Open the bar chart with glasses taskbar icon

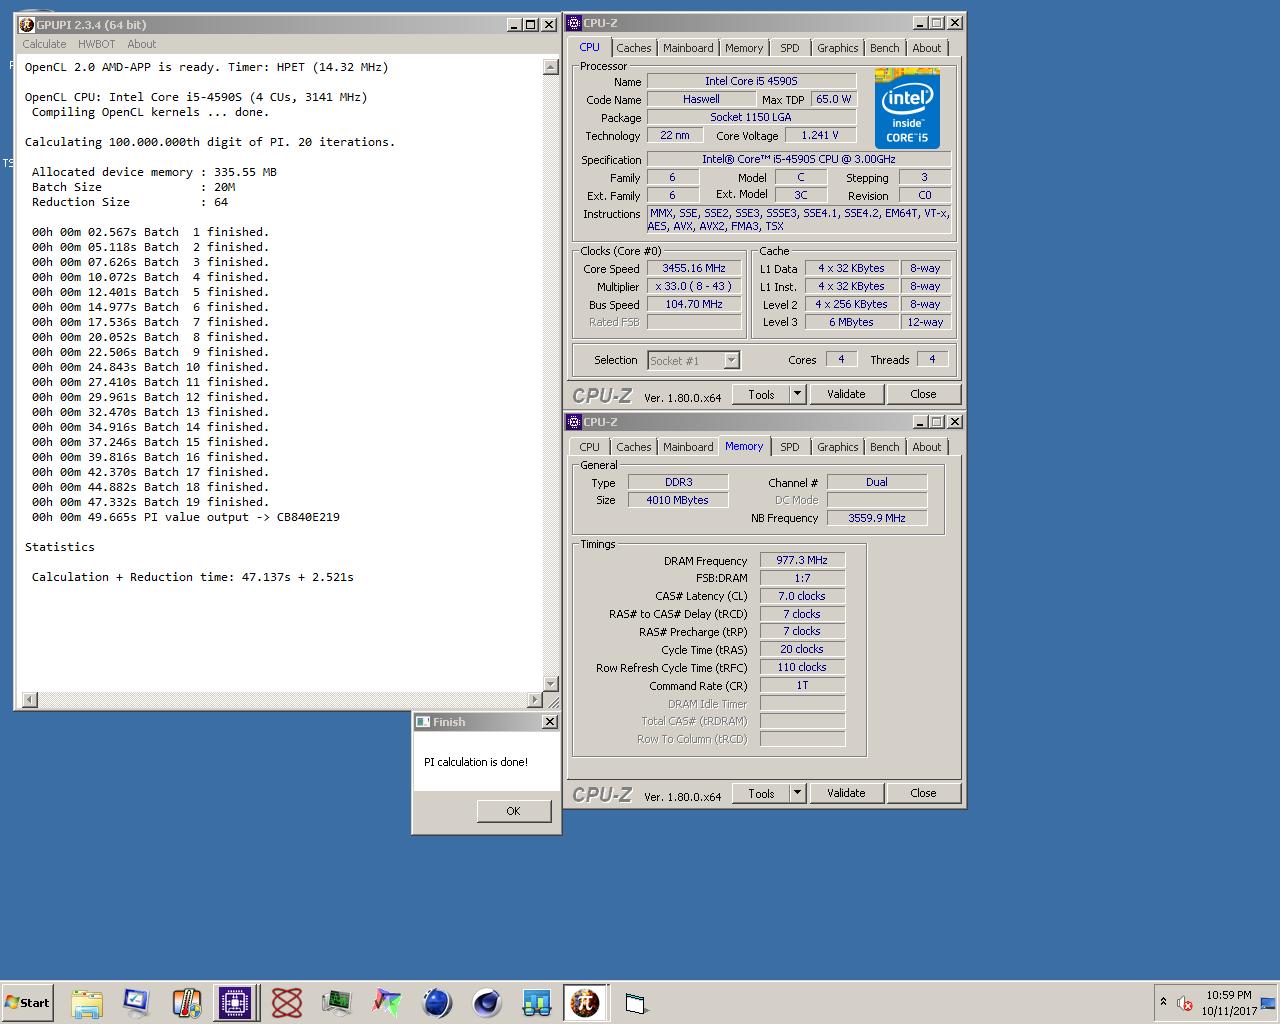pos(537,1002)
